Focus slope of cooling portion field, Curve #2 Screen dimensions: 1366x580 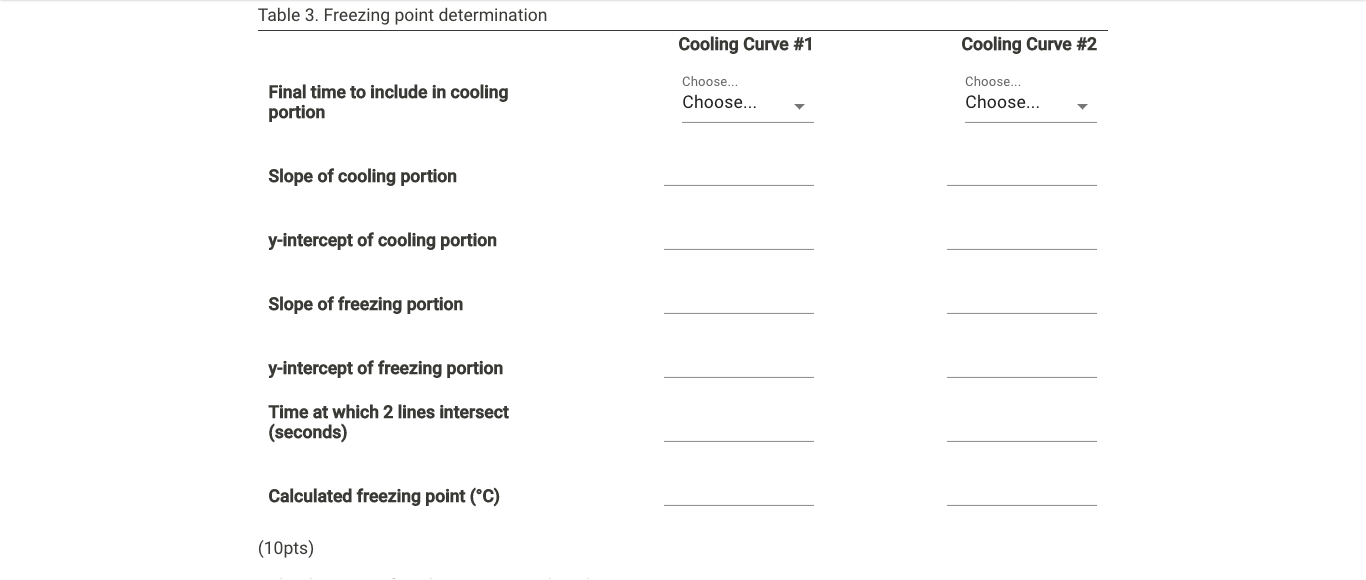tap(1022, 174)
